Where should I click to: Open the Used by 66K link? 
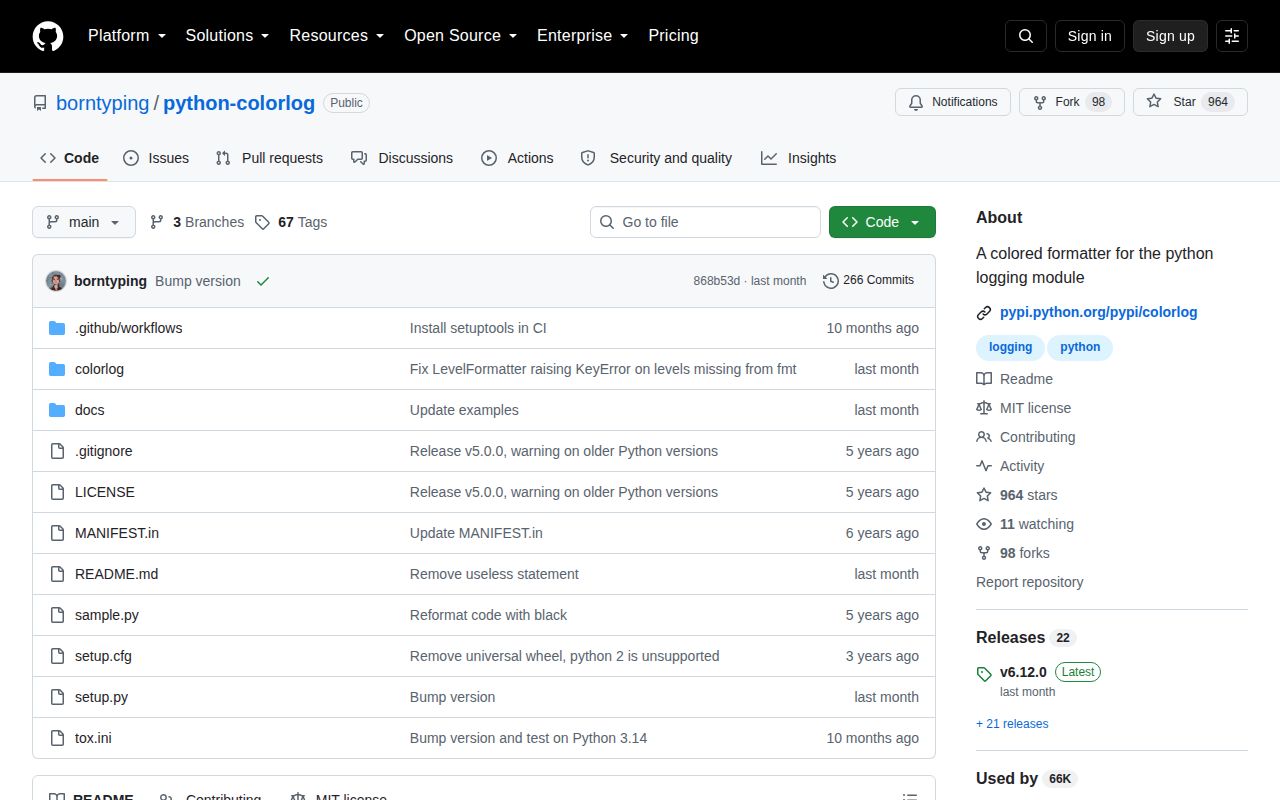coord(1026,779)
